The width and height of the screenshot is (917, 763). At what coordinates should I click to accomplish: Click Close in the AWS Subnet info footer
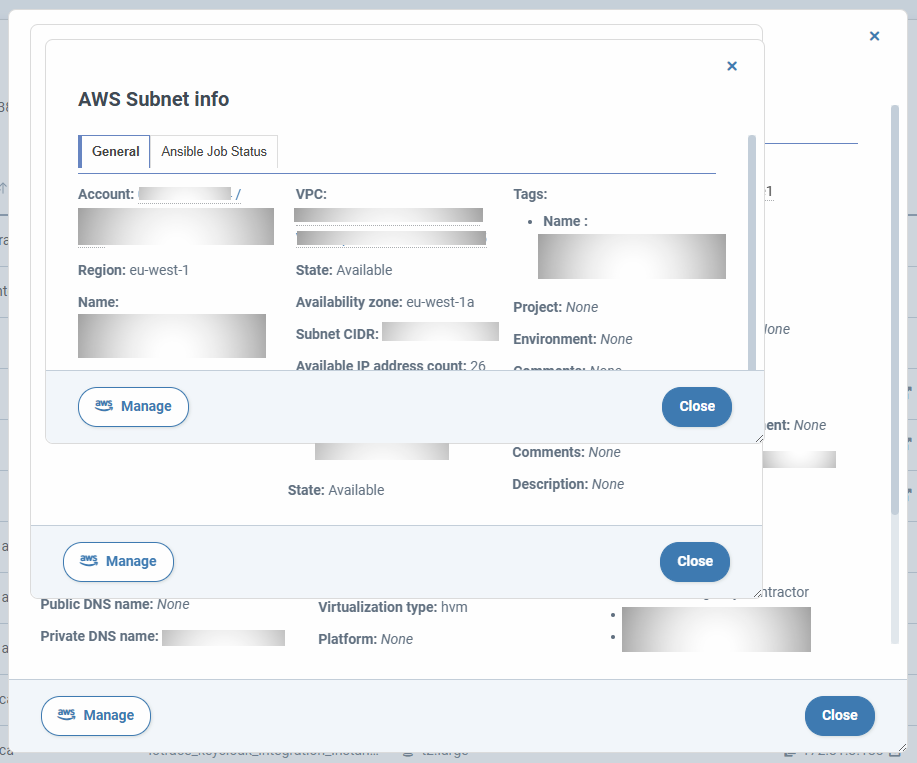pos(697,406)
